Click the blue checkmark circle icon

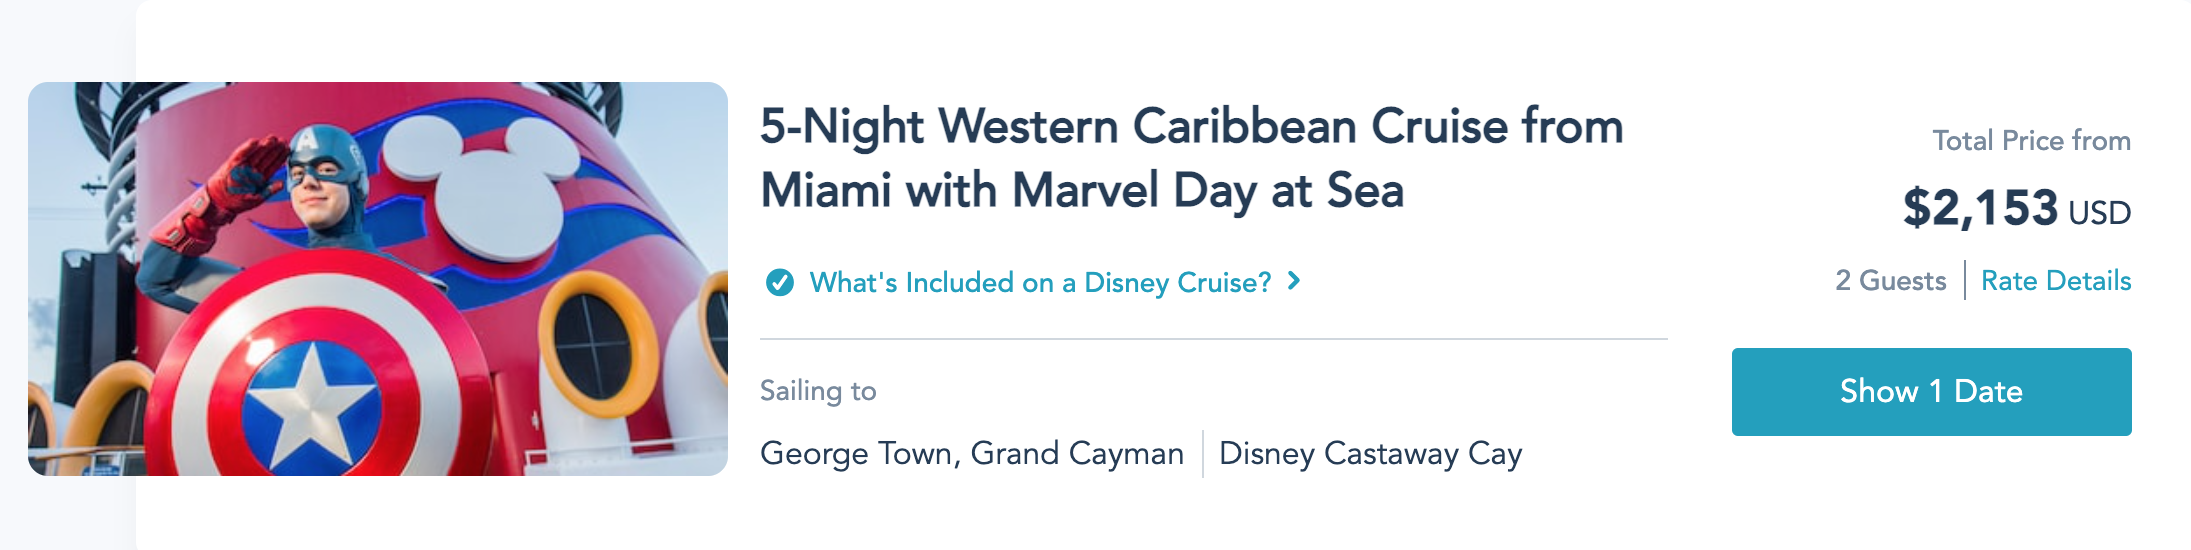point(780,283)
